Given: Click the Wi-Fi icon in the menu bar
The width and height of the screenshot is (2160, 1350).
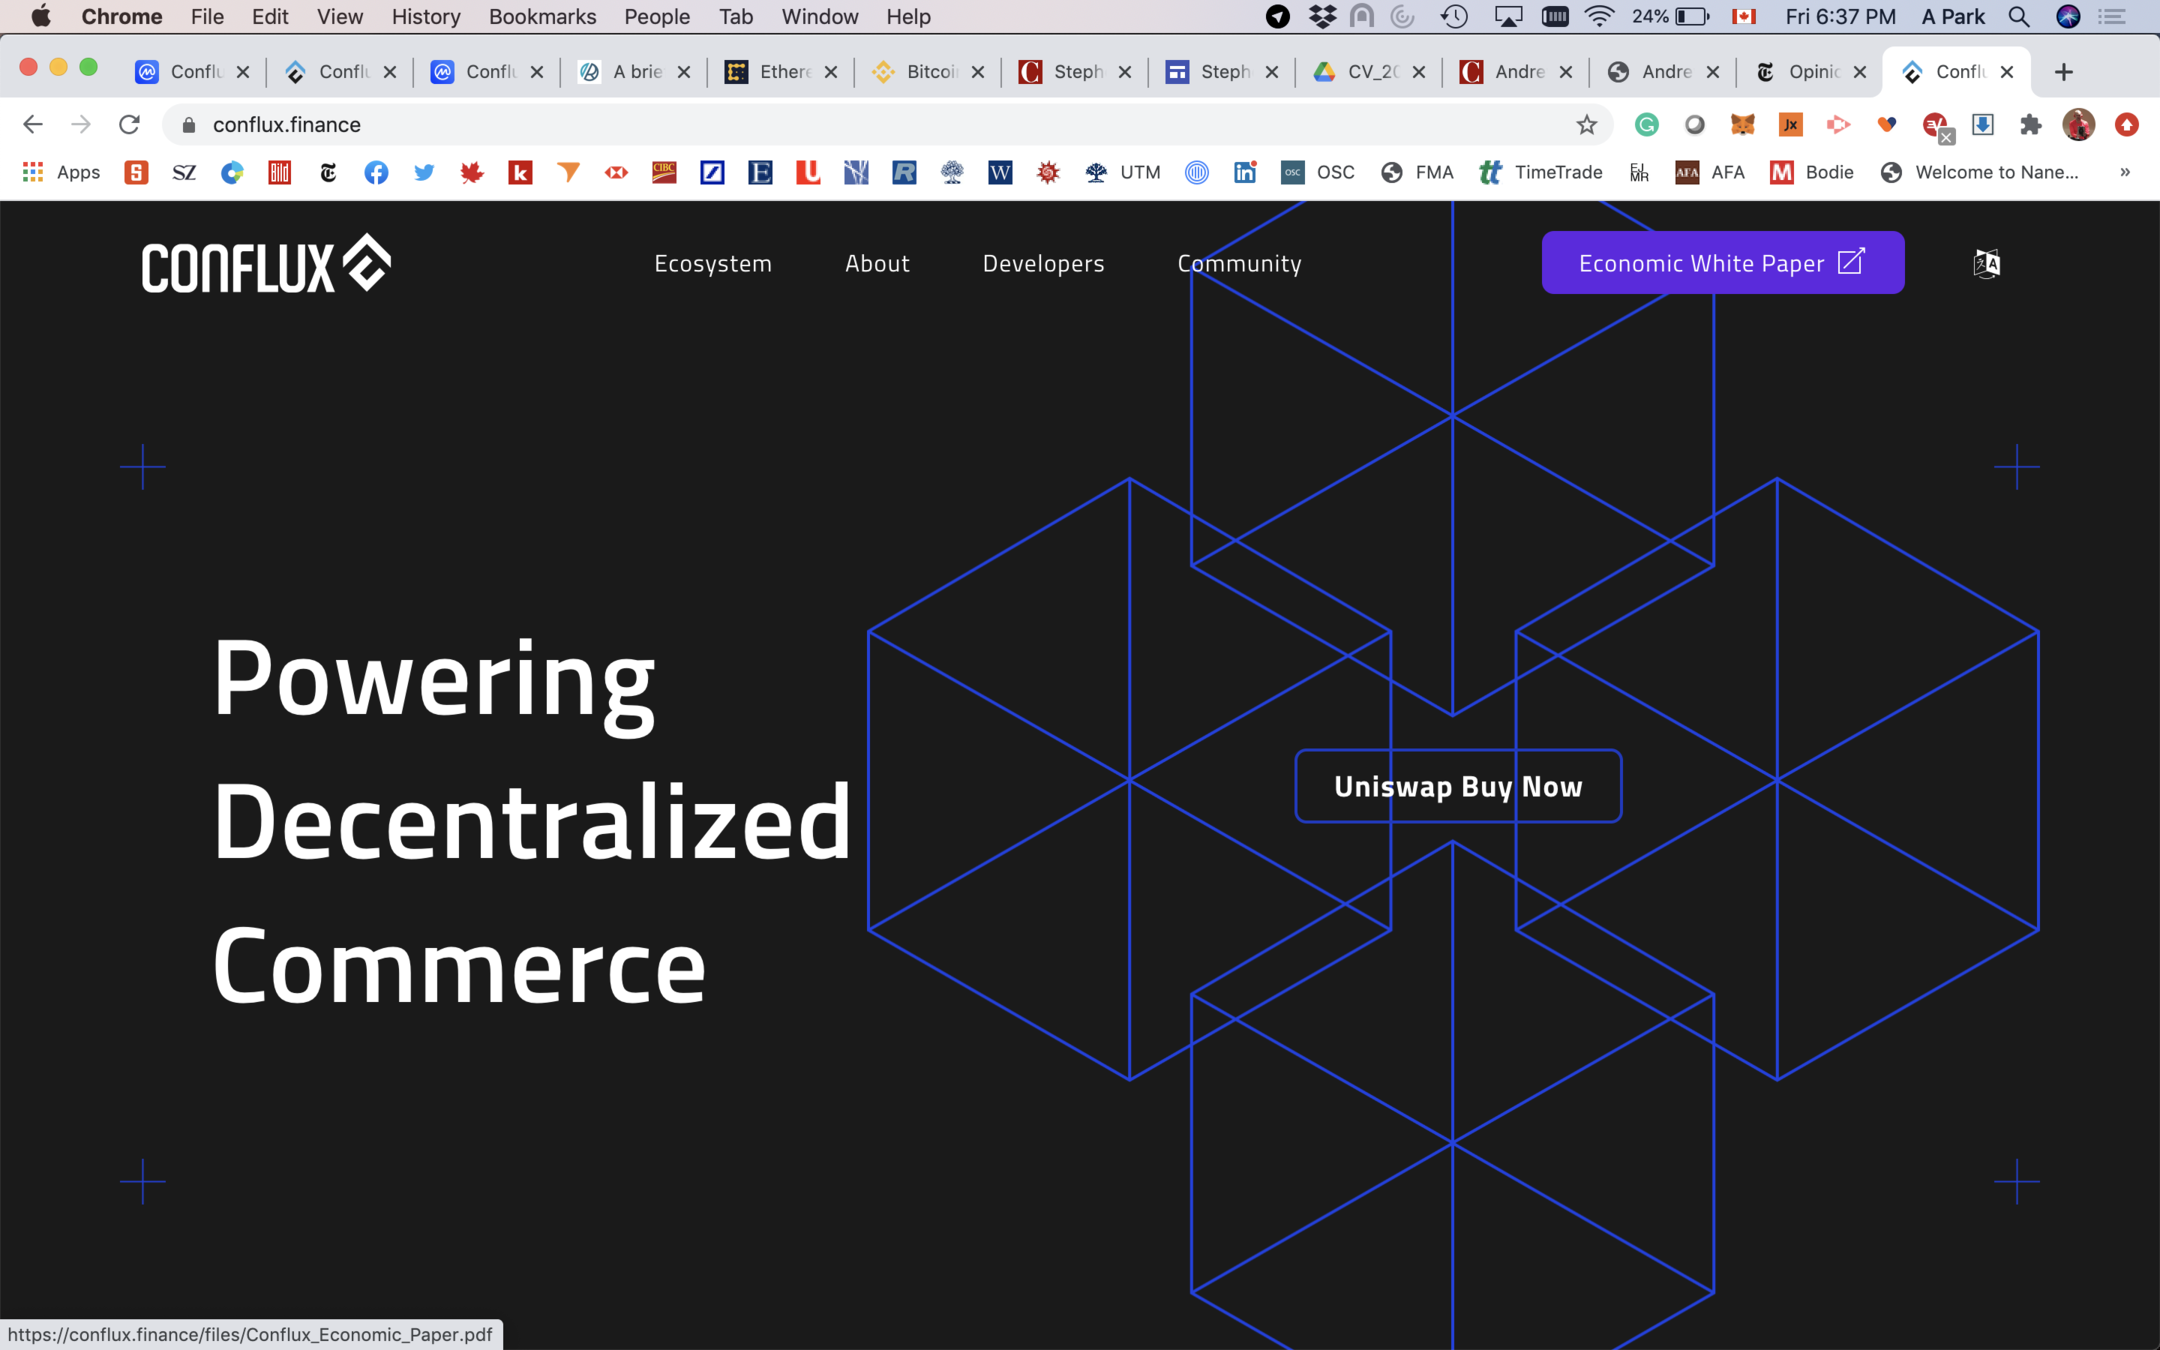Looking at the screenshot, I should pyautogui.click(x=1599, y=17).
